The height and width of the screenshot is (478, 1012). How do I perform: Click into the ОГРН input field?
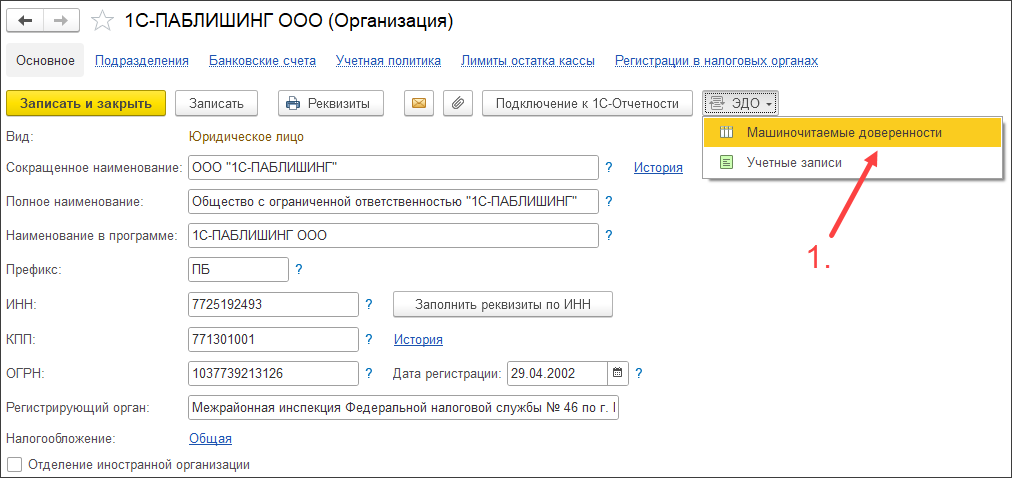tap(272, 373)
